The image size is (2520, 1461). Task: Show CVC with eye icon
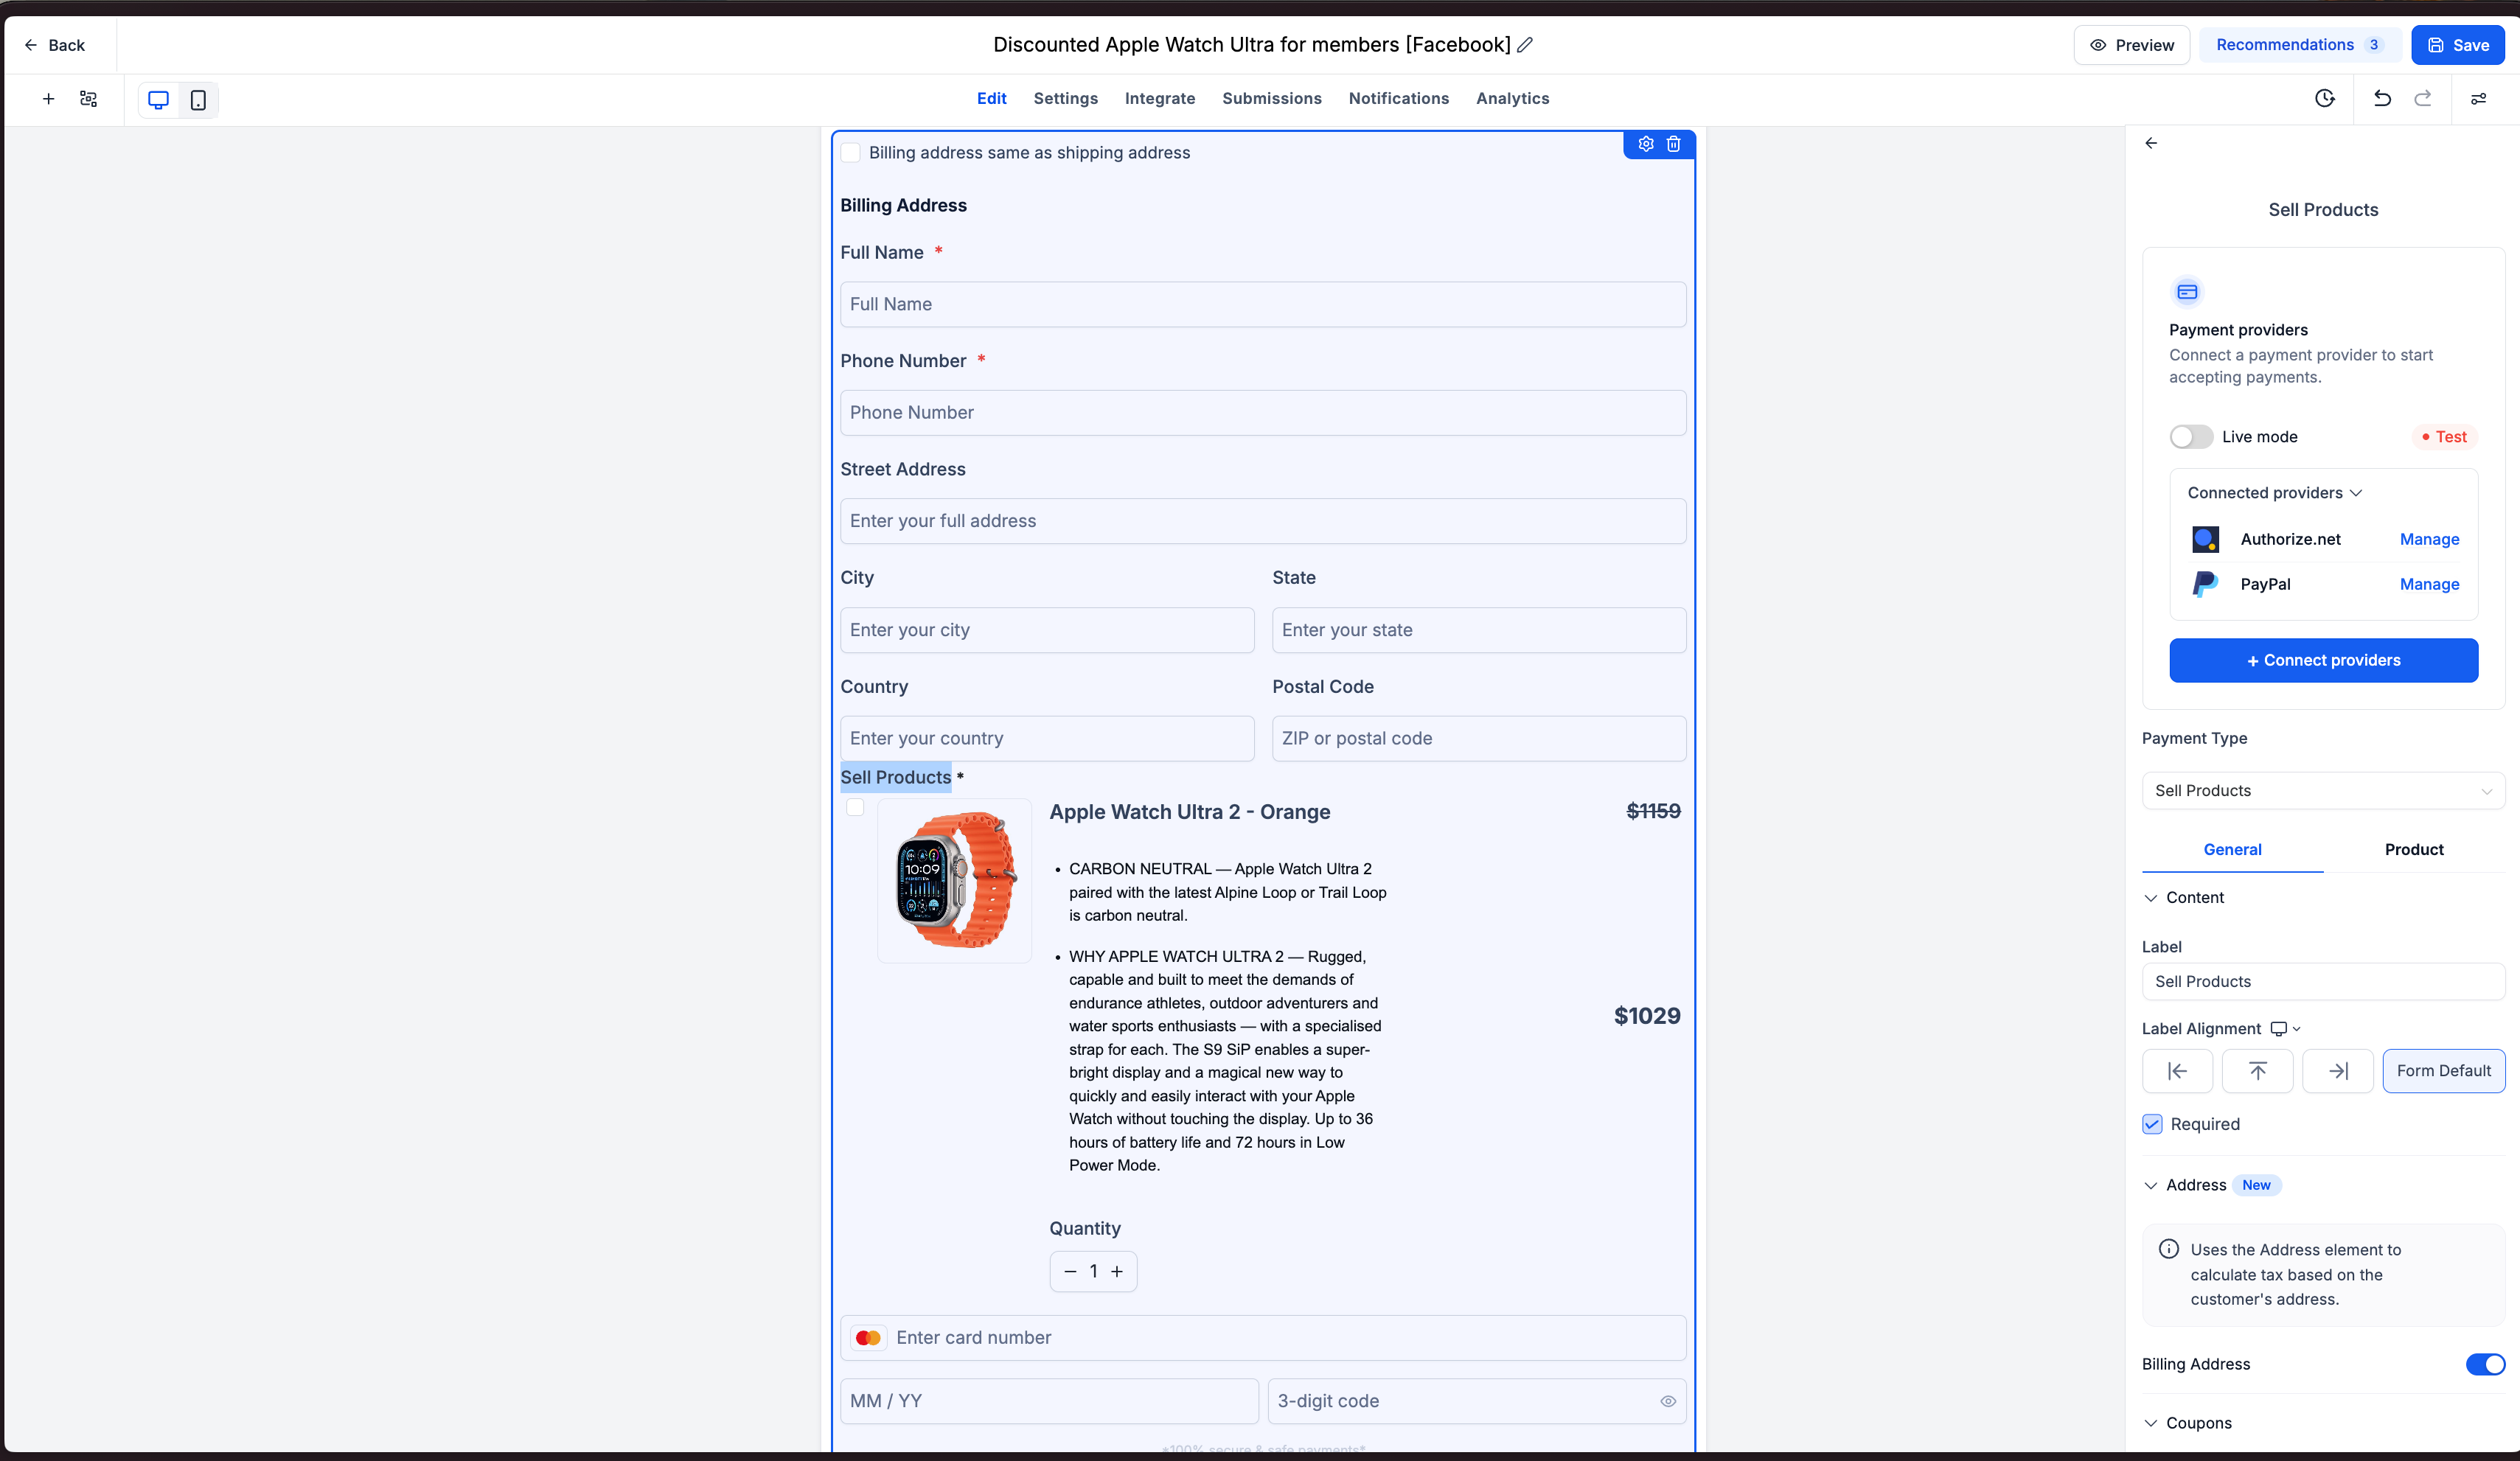click(1667, 1401)
